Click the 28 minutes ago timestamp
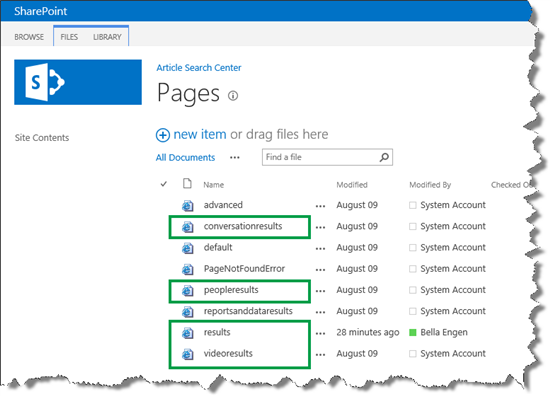 (x=368, y=333)
